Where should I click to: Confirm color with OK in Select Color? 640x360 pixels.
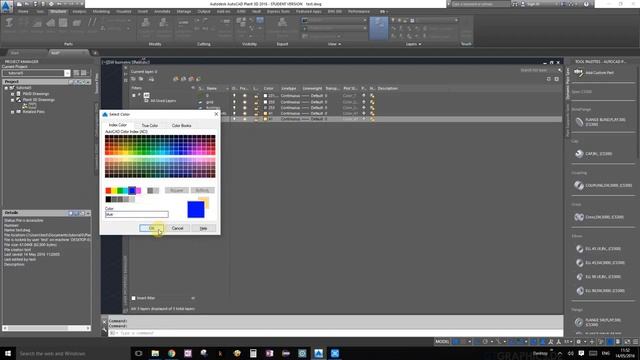click(151, 228)
